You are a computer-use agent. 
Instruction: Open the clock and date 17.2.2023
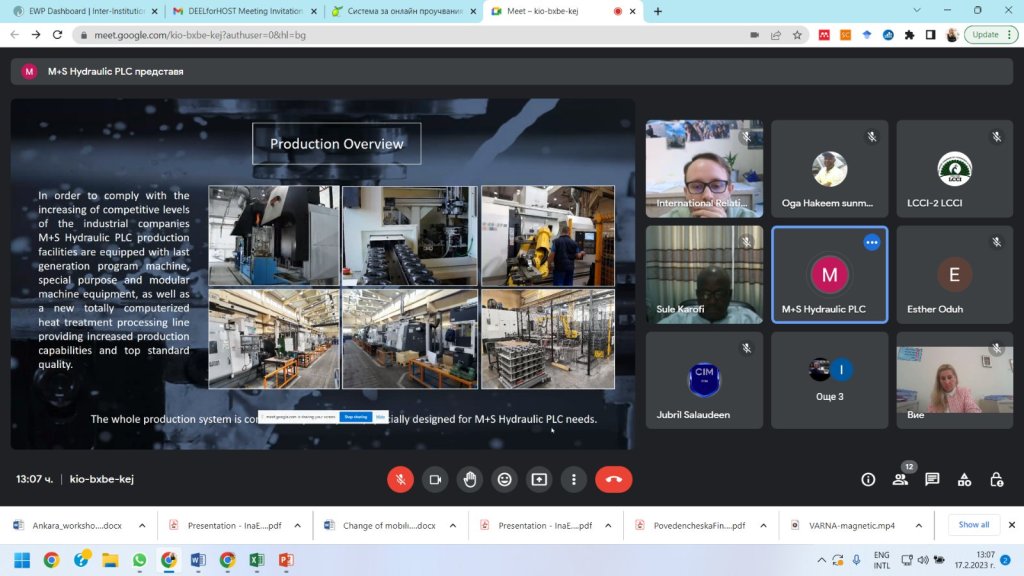(974, 560)
